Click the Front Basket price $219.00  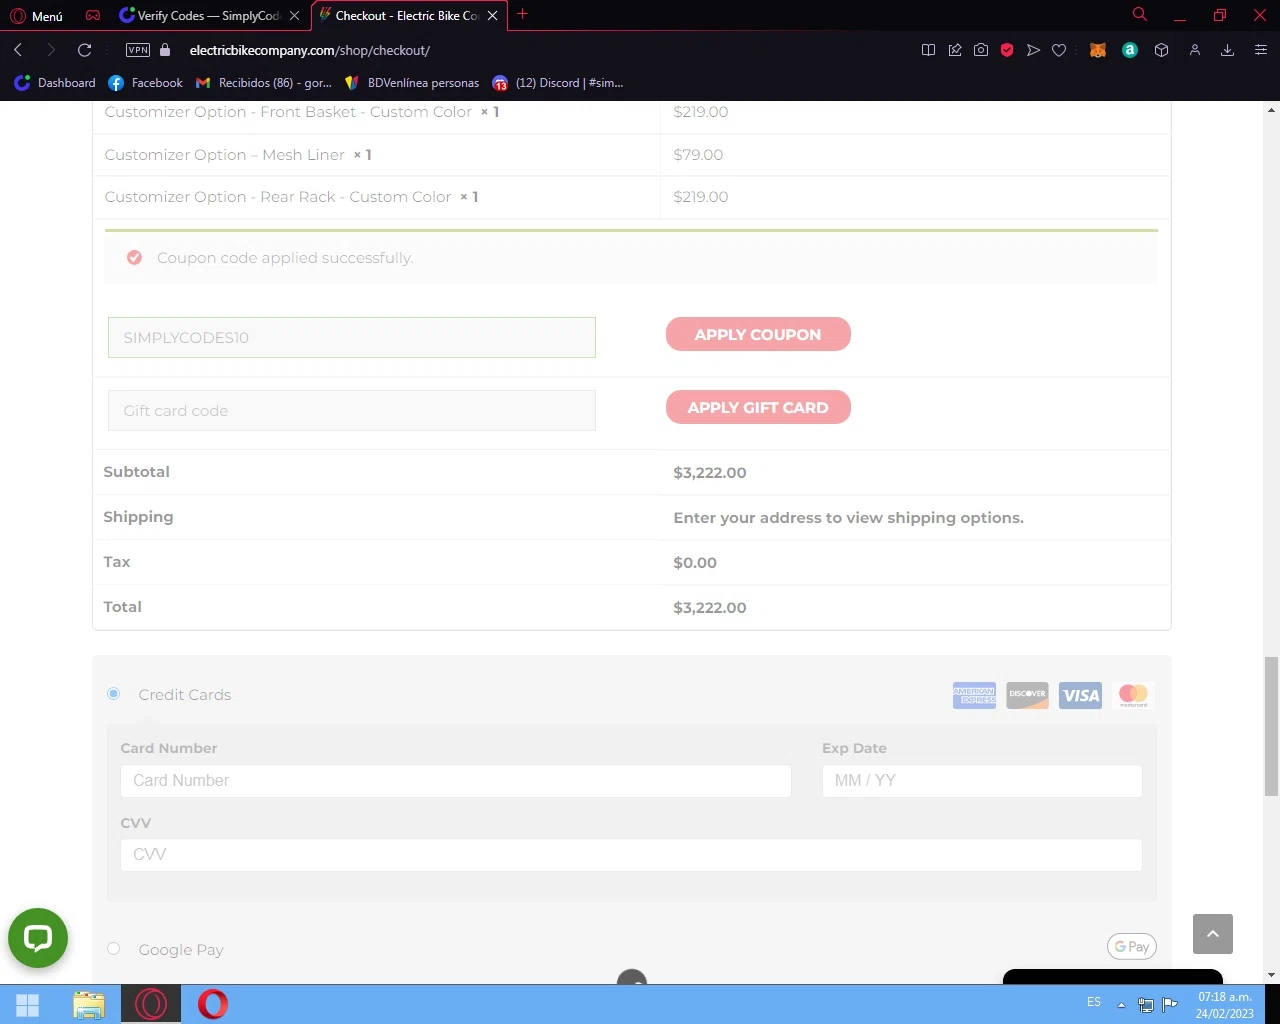(701, 112)
